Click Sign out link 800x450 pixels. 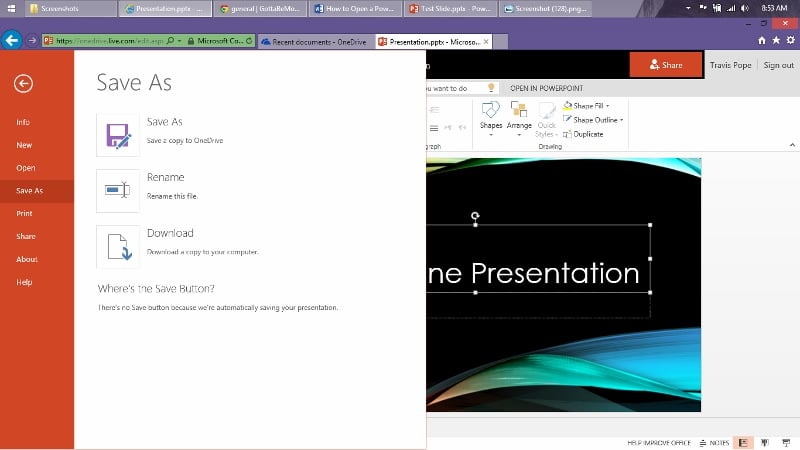779,65
